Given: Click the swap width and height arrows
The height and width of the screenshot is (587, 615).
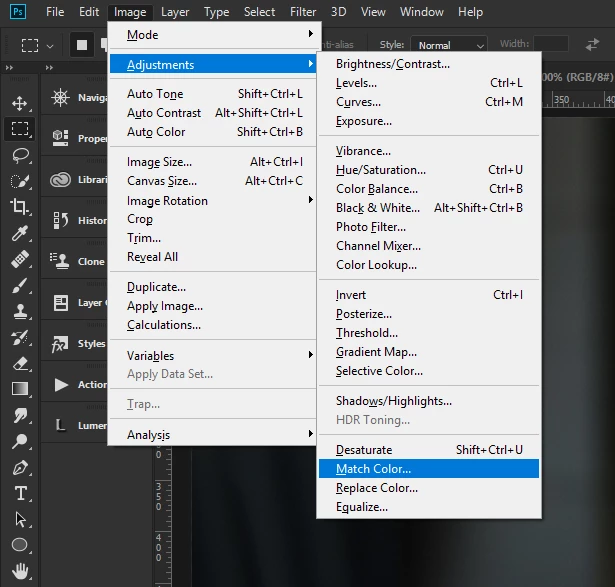Looking at the screenshot, I should click(x=592, y=44).
